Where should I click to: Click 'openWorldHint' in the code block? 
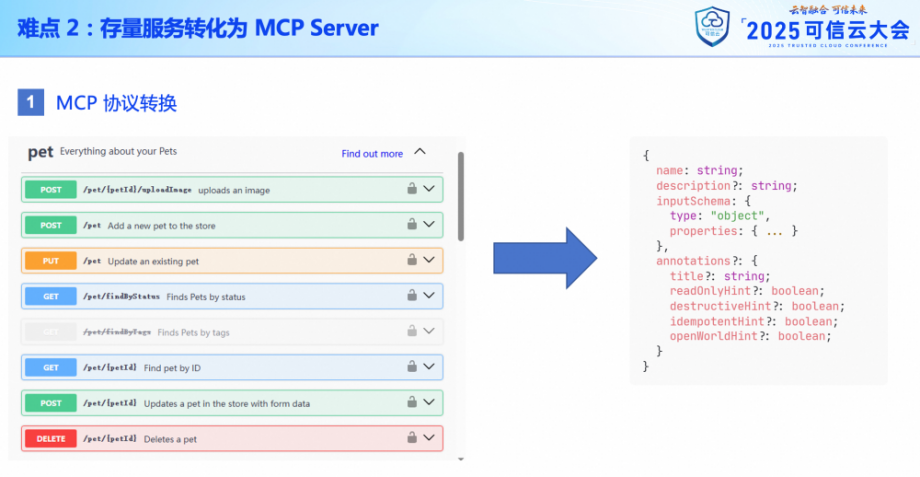point(713,336)
